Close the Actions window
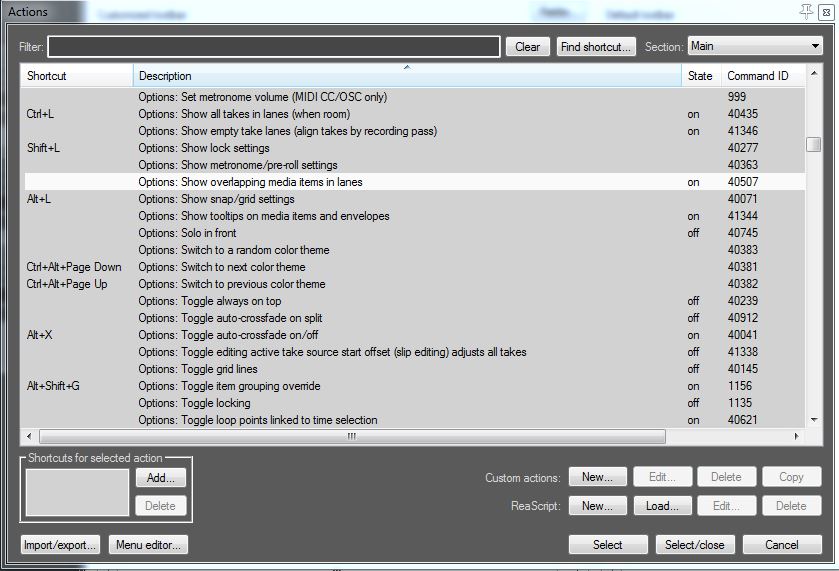This screenshot has width=839, height=571. coord(826,12)
